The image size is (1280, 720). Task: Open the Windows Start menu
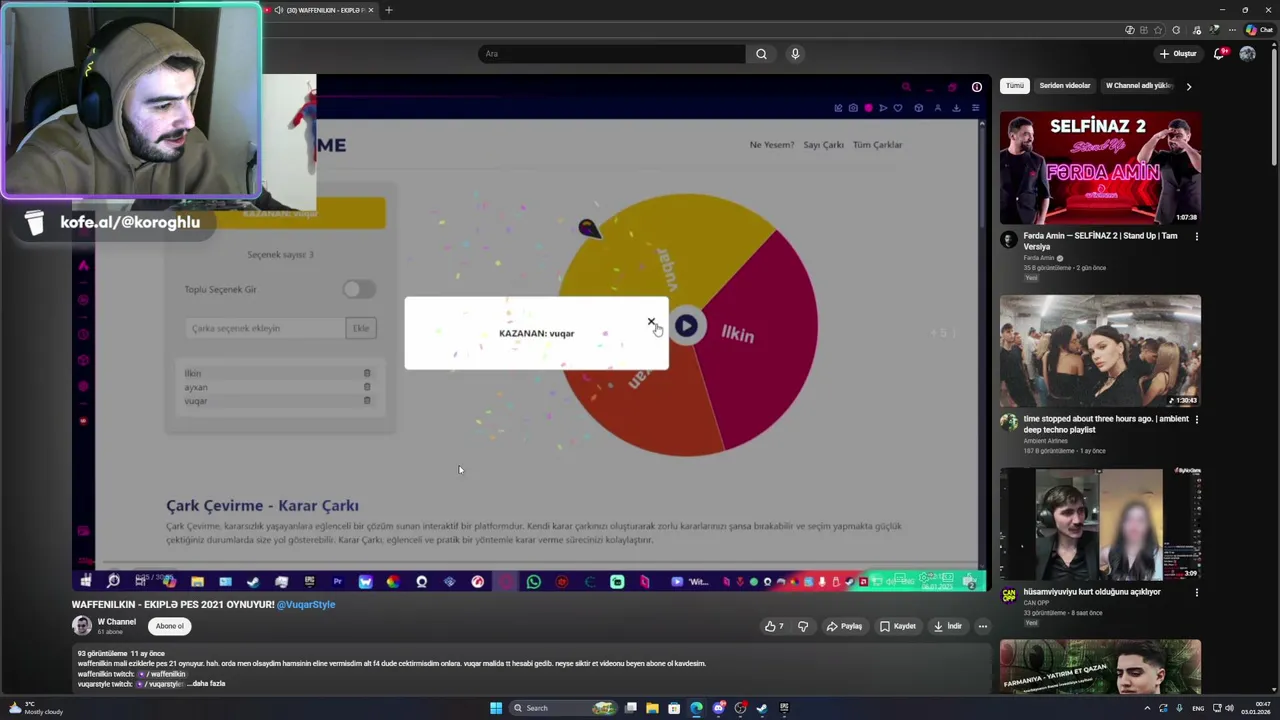click(x=496, y=708)
